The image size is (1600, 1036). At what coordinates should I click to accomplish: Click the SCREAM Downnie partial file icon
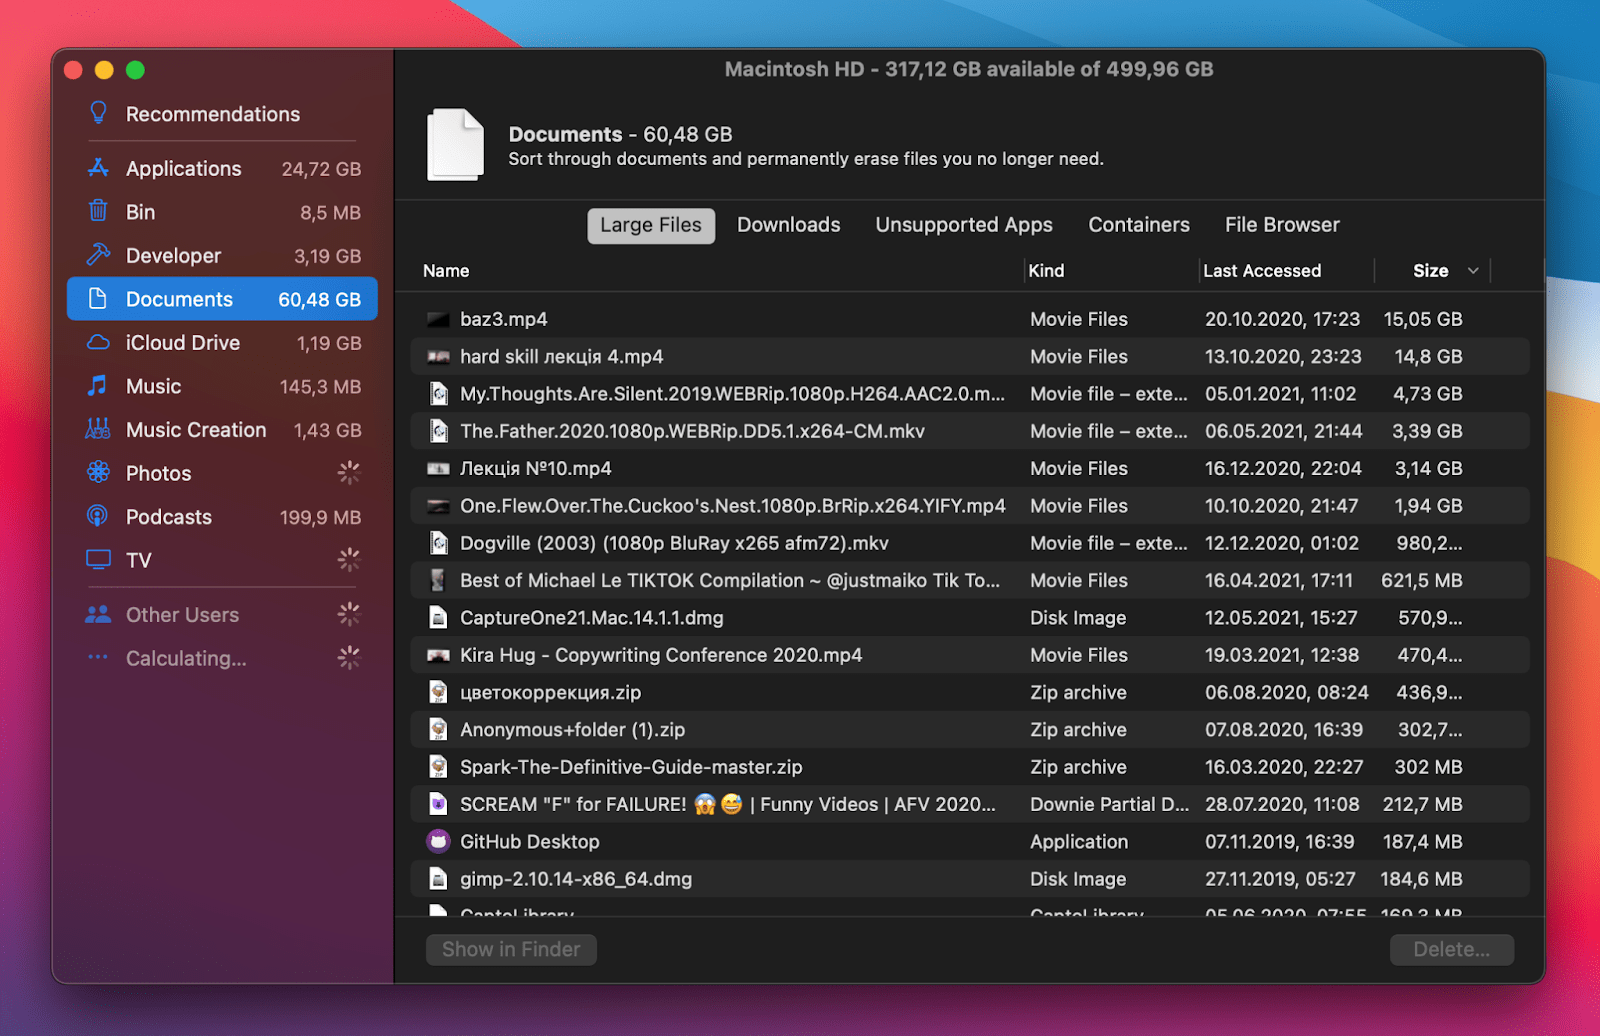pos(438,804)
